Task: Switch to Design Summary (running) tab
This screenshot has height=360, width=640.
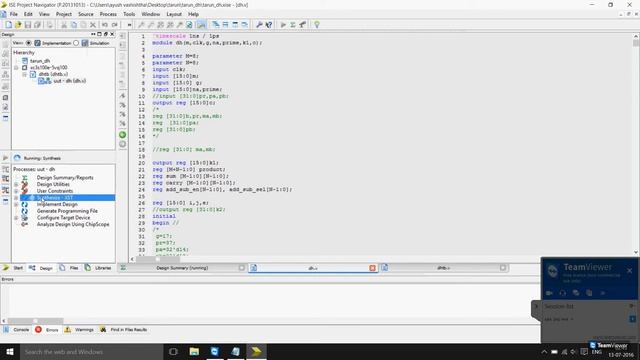Action: click(182, 268)
